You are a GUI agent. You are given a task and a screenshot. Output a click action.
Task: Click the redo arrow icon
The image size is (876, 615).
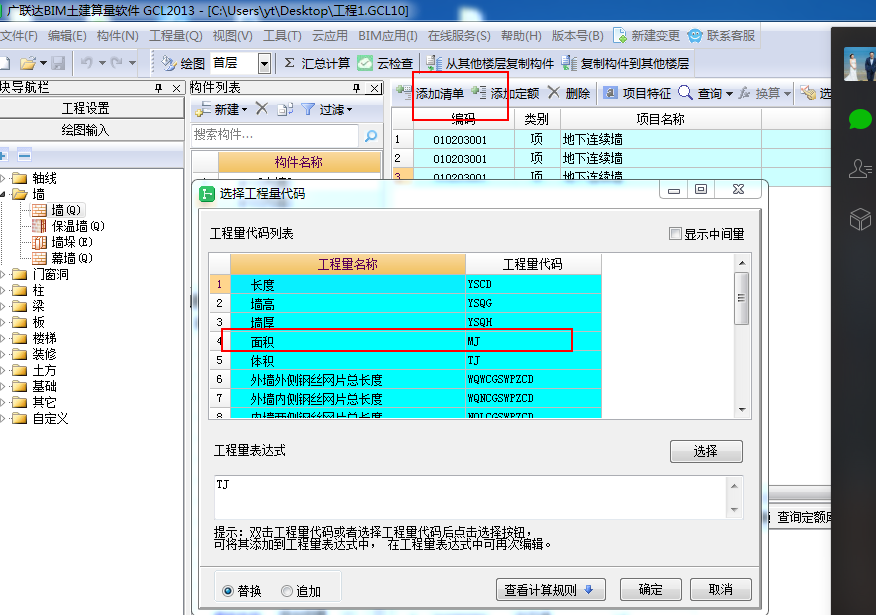pyautogui.click(x=116, y=63)
